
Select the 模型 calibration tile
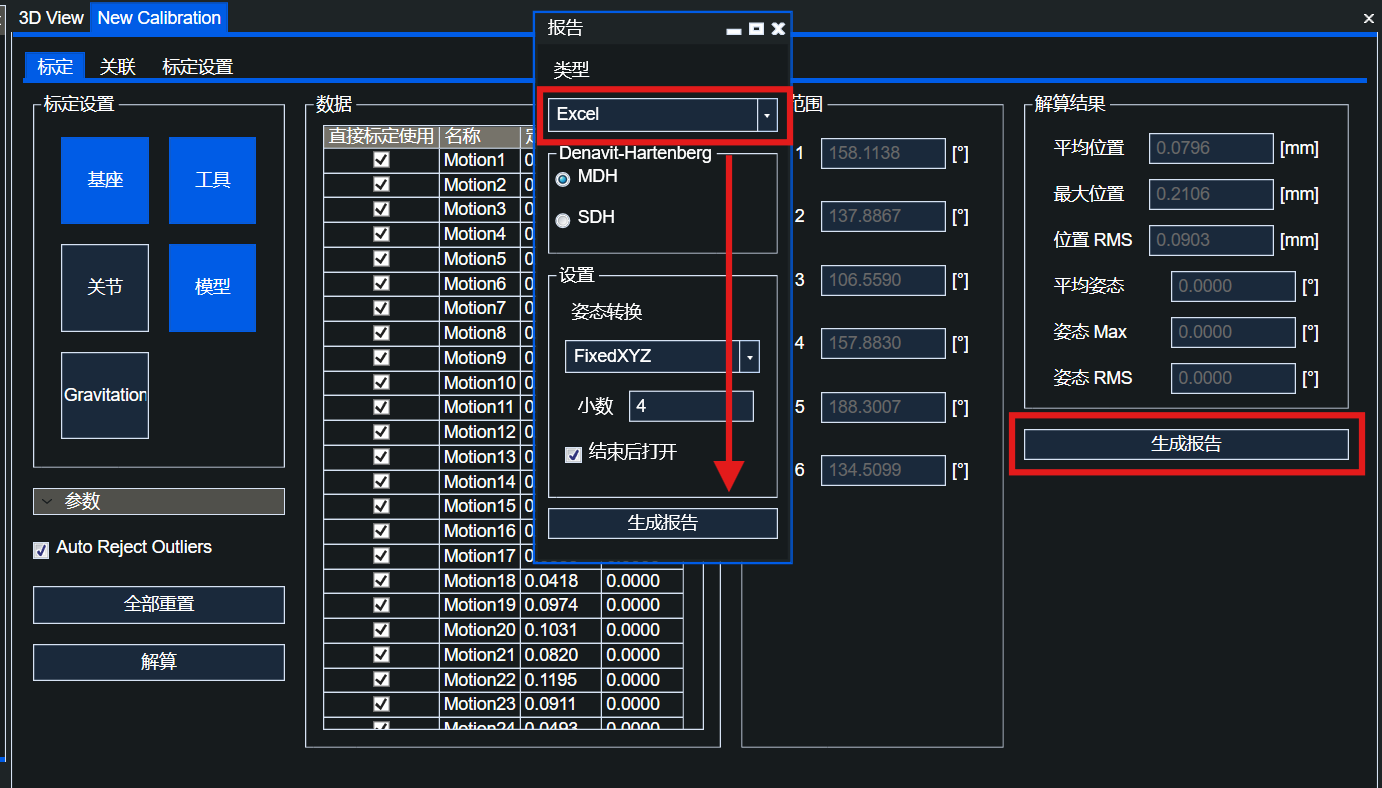tap(212, 288)
